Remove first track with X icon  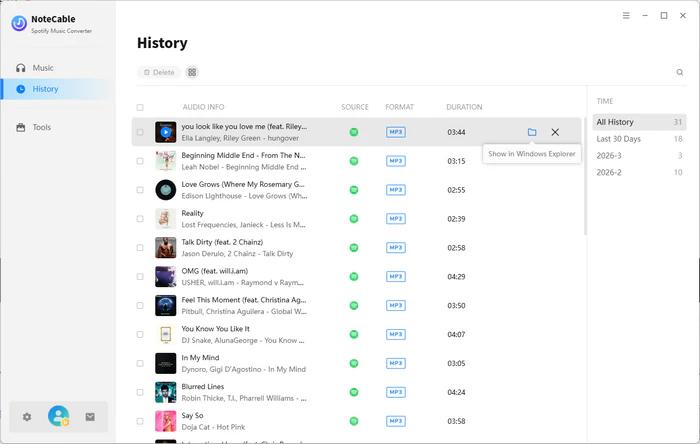click(x=555, y=132)
